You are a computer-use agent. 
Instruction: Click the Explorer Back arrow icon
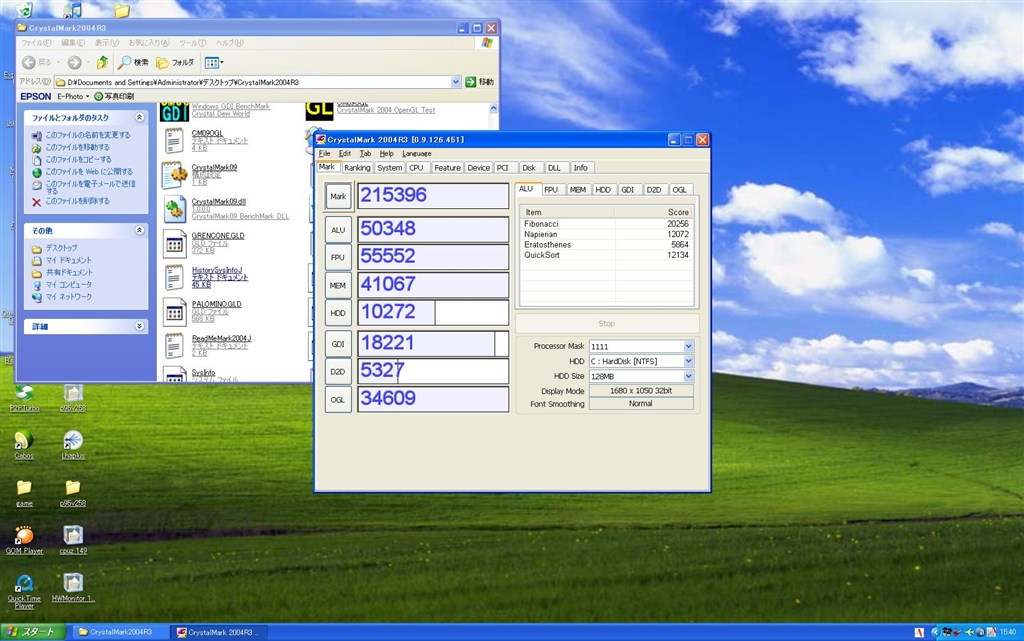click(29, 63)
